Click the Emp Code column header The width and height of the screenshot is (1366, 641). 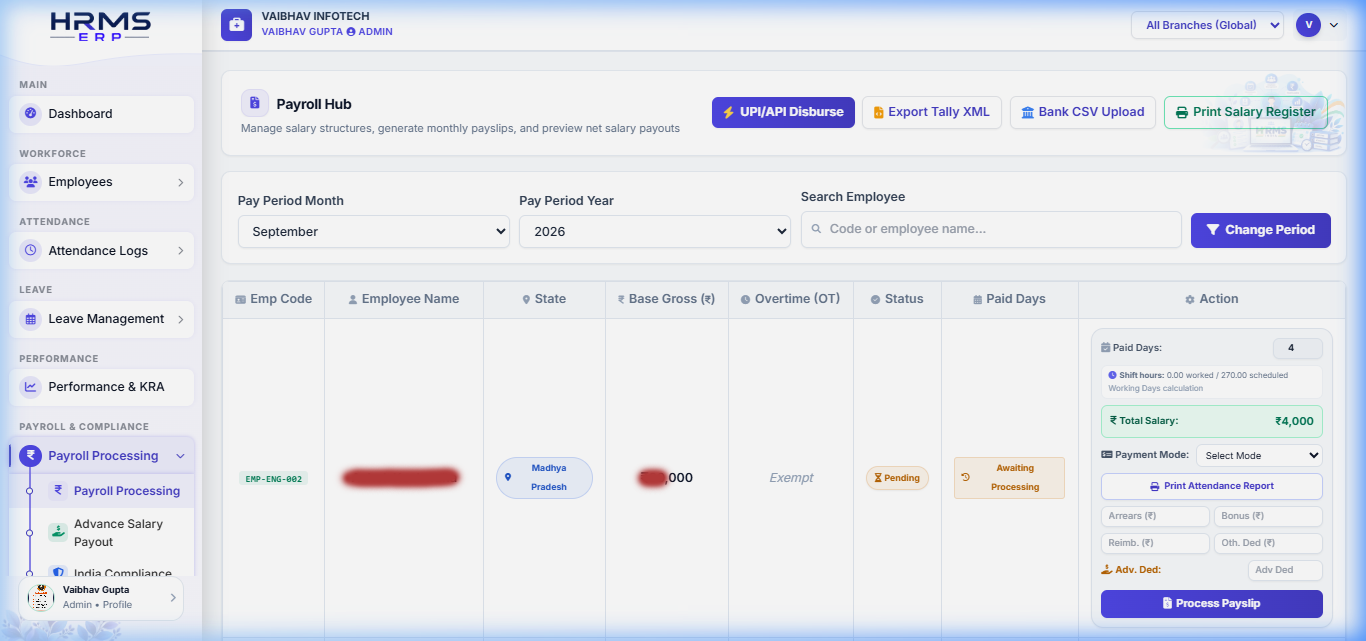pos(273,299)
